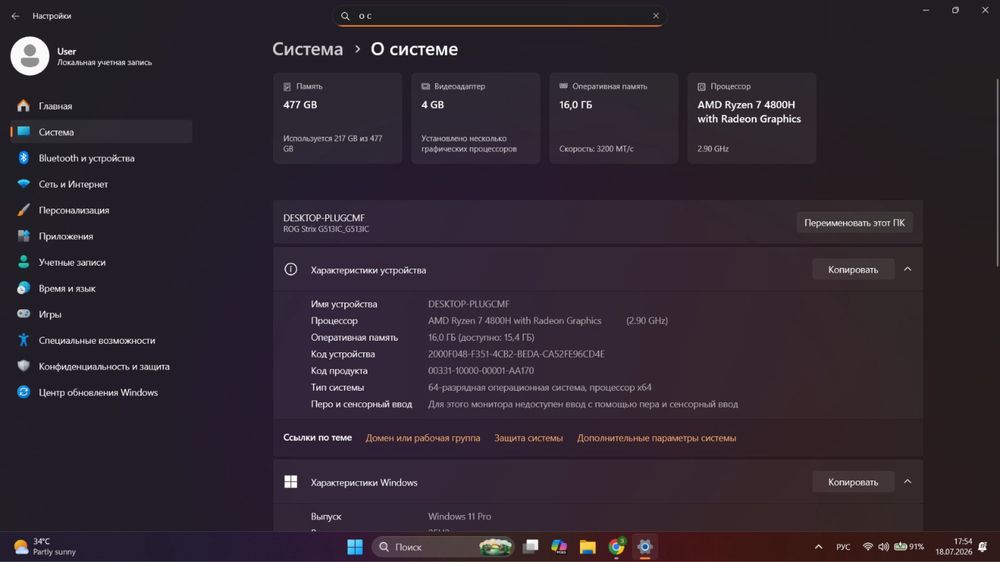Go to Сеть и Интернет section
The height and width of the screenshot is (562, 1000).
[101, 184]
